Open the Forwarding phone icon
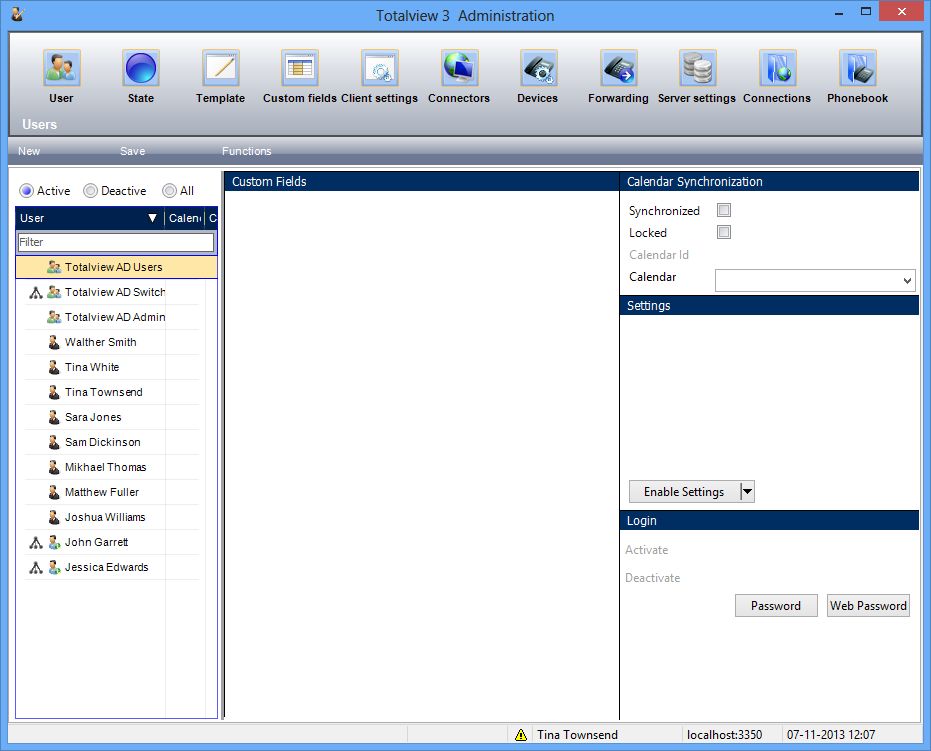 pos(618,68)
